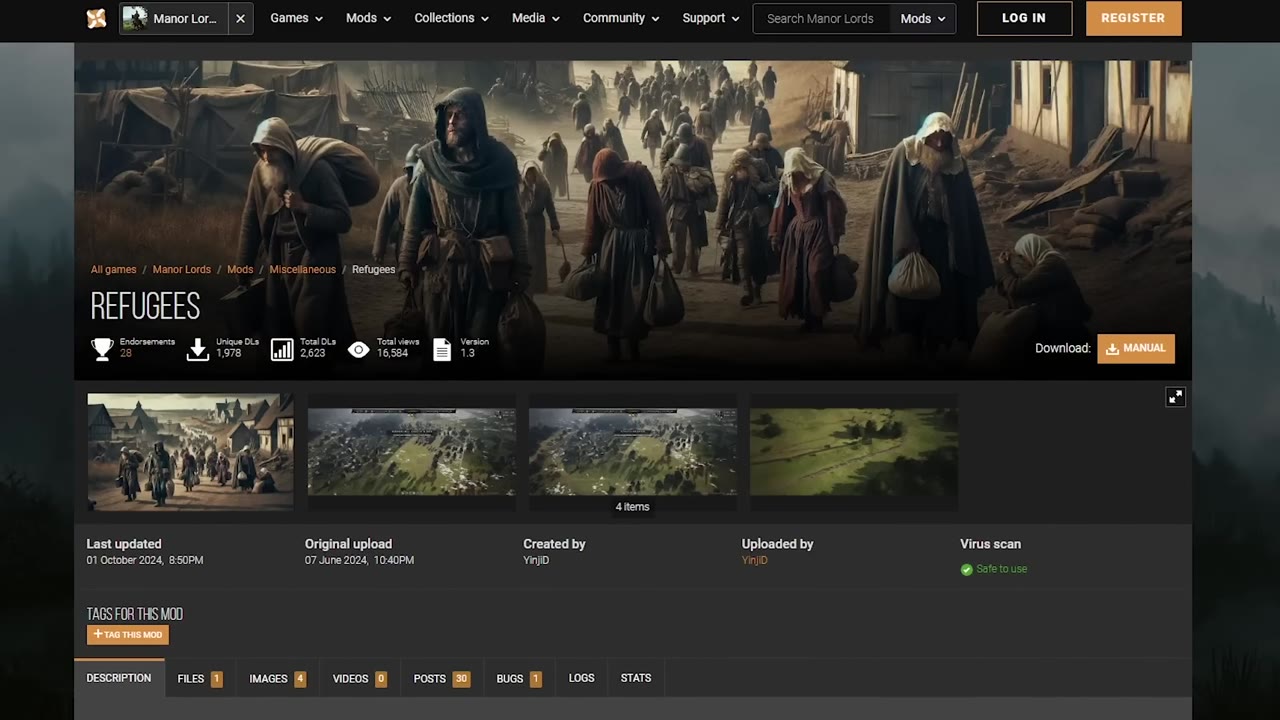Screen dimensions: 1280x720
Task: Expand the Media menu
Action: tap(535, 18)
